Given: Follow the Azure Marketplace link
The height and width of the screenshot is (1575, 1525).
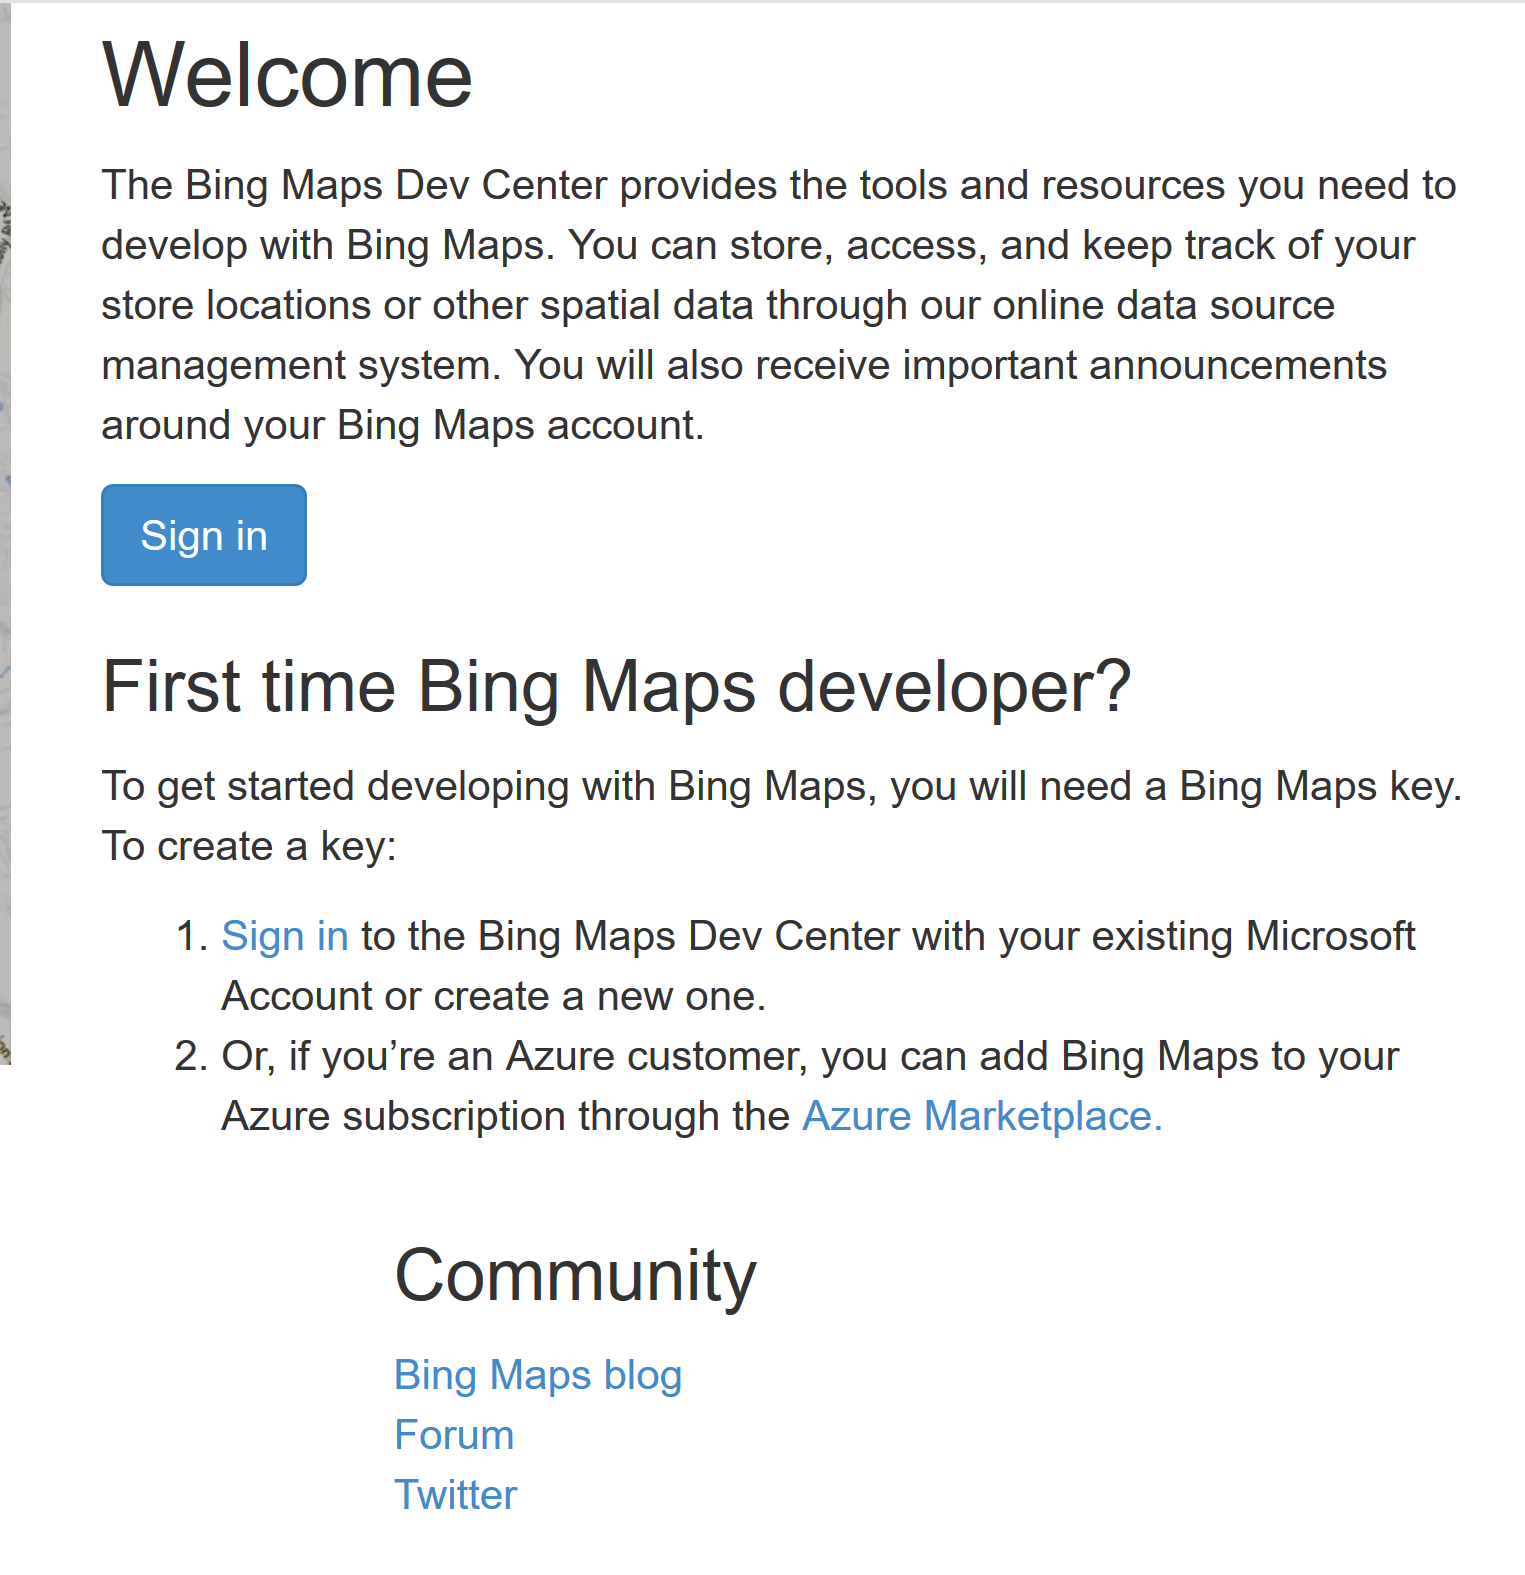Looking at the screenshot, I should [982, 1116].
